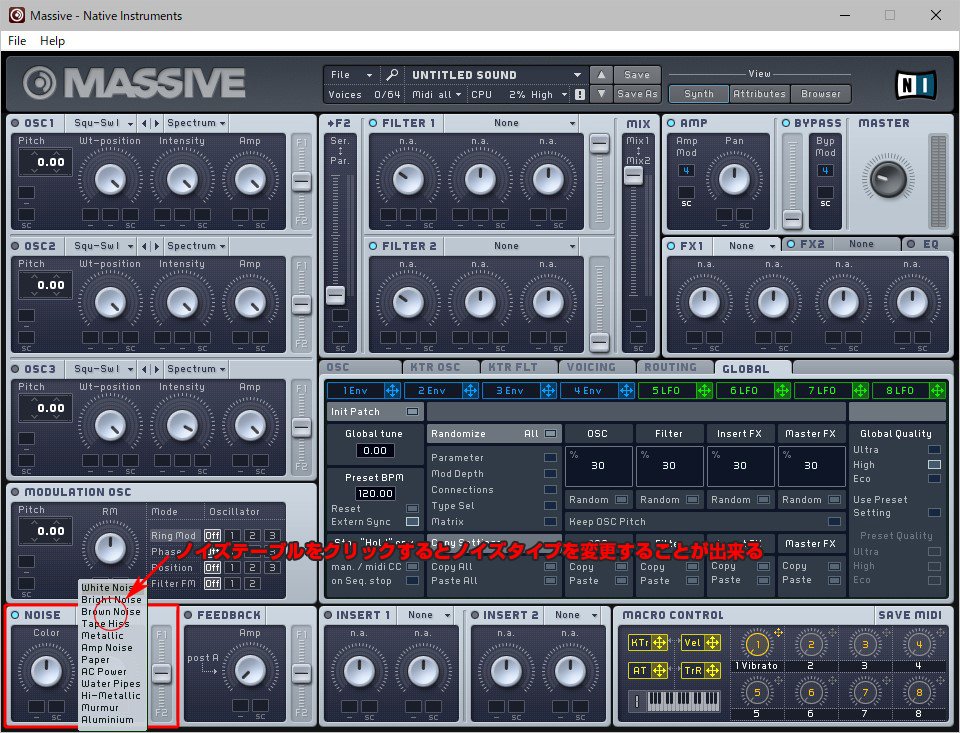Screen dimensions: 960x733
Task: Switch to the Voicing tab
Action: tap(594, 367)
